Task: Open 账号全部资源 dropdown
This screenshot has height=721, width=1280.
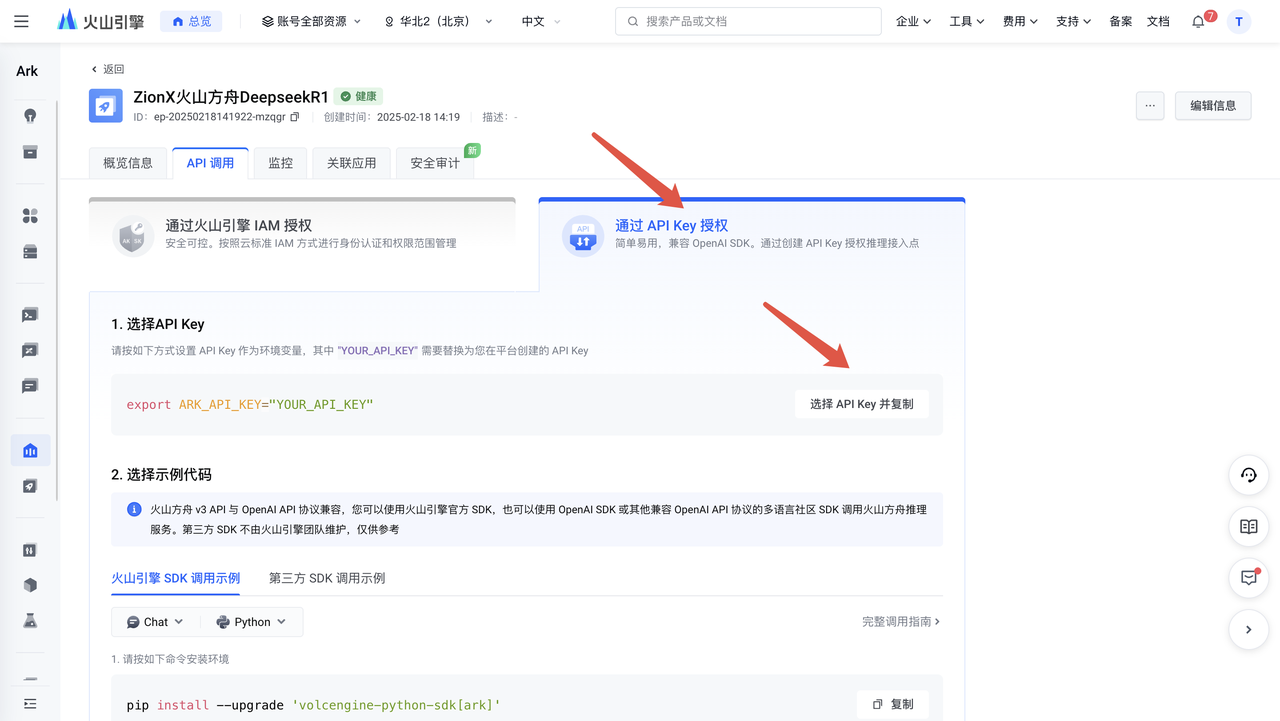Action: (311, 21)
